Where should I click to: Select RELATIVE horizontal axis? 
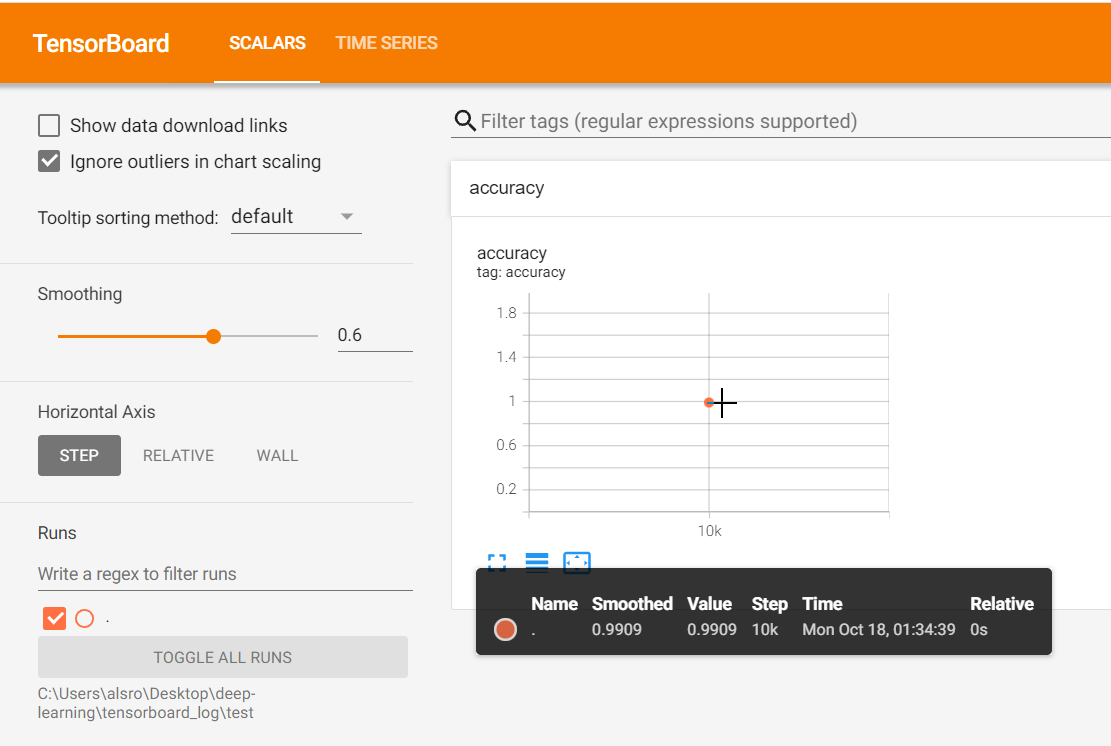pos(179,456)
